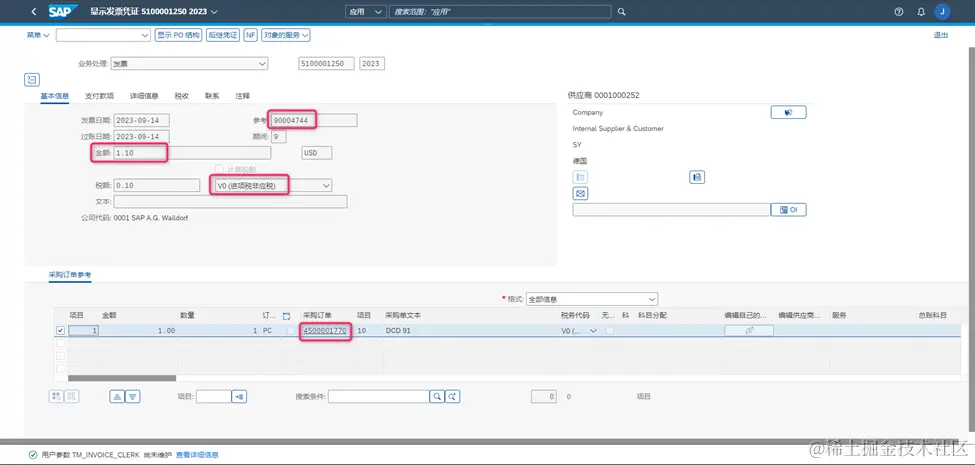
Task: Switch to the 税收 tab
Action: pos(182,96)
